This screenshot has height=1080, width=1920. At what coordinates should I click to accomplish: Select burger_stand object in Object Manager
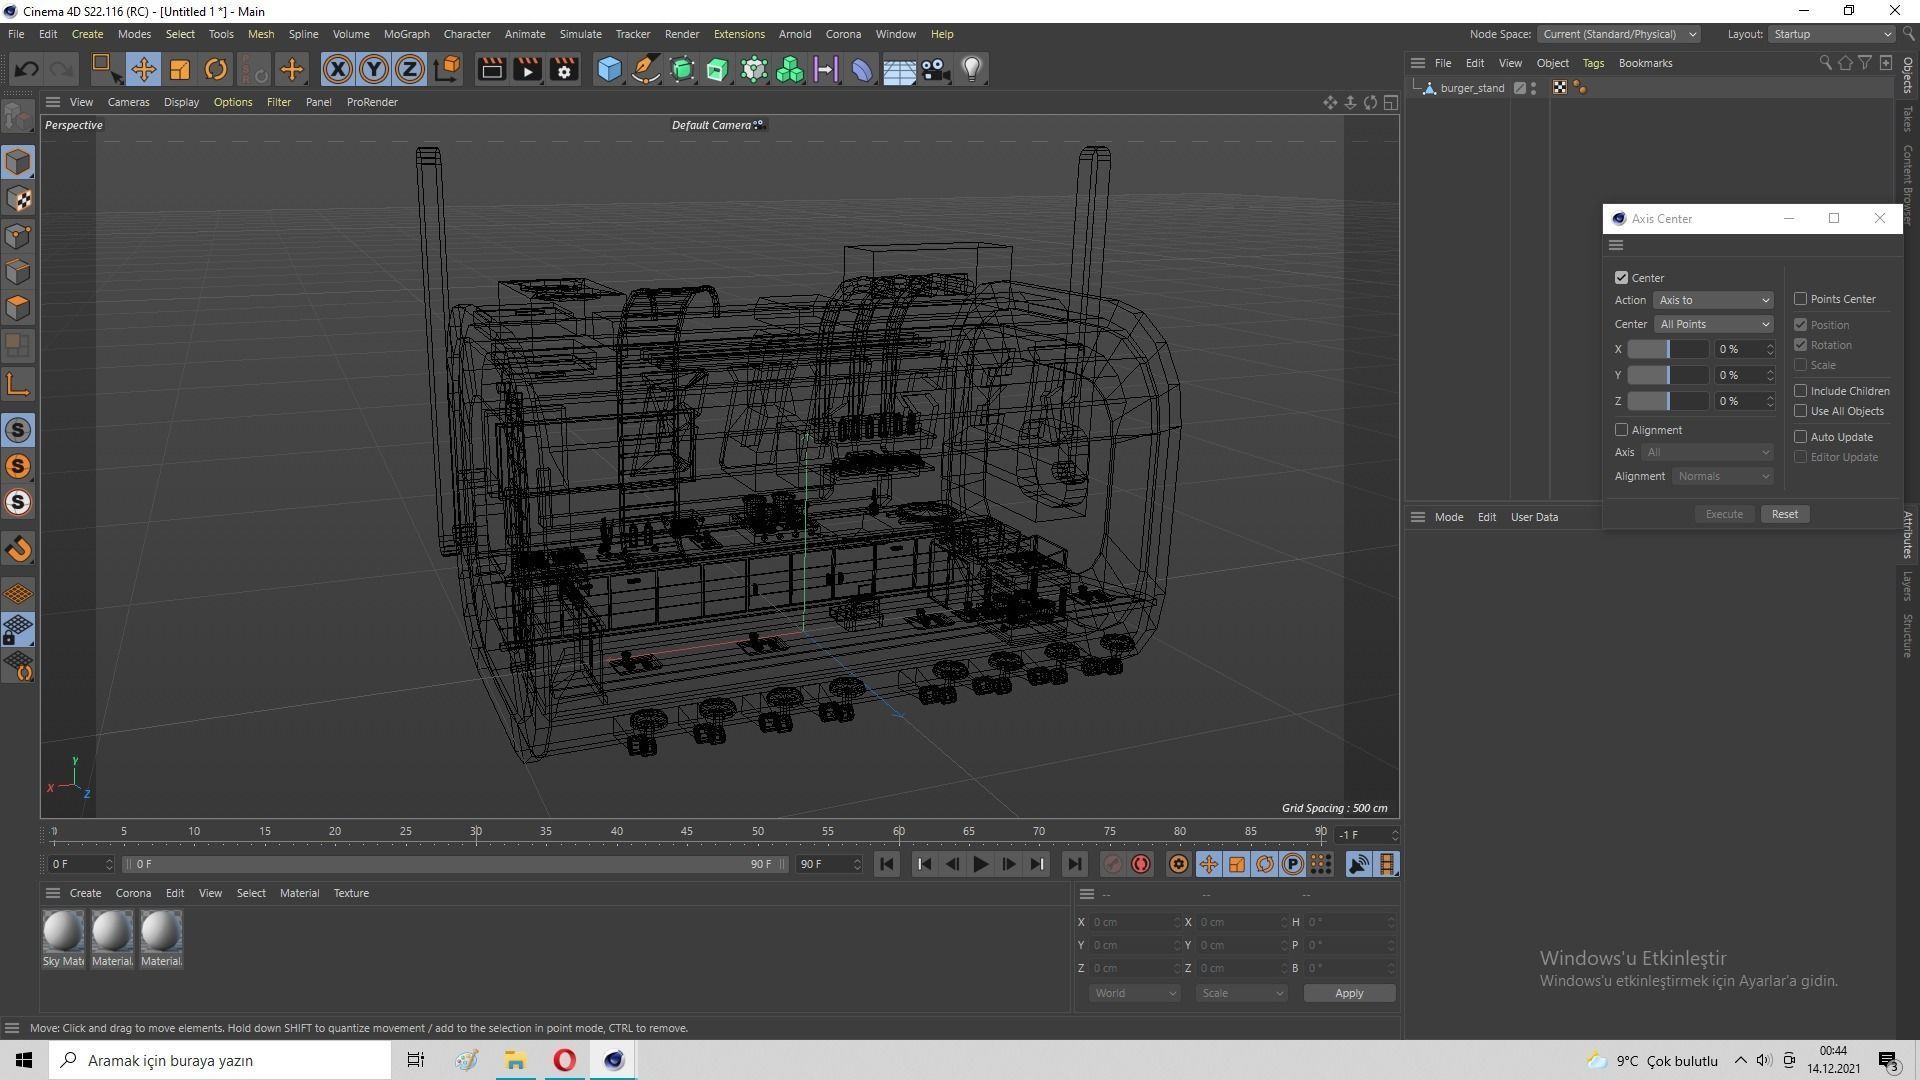1472,88
